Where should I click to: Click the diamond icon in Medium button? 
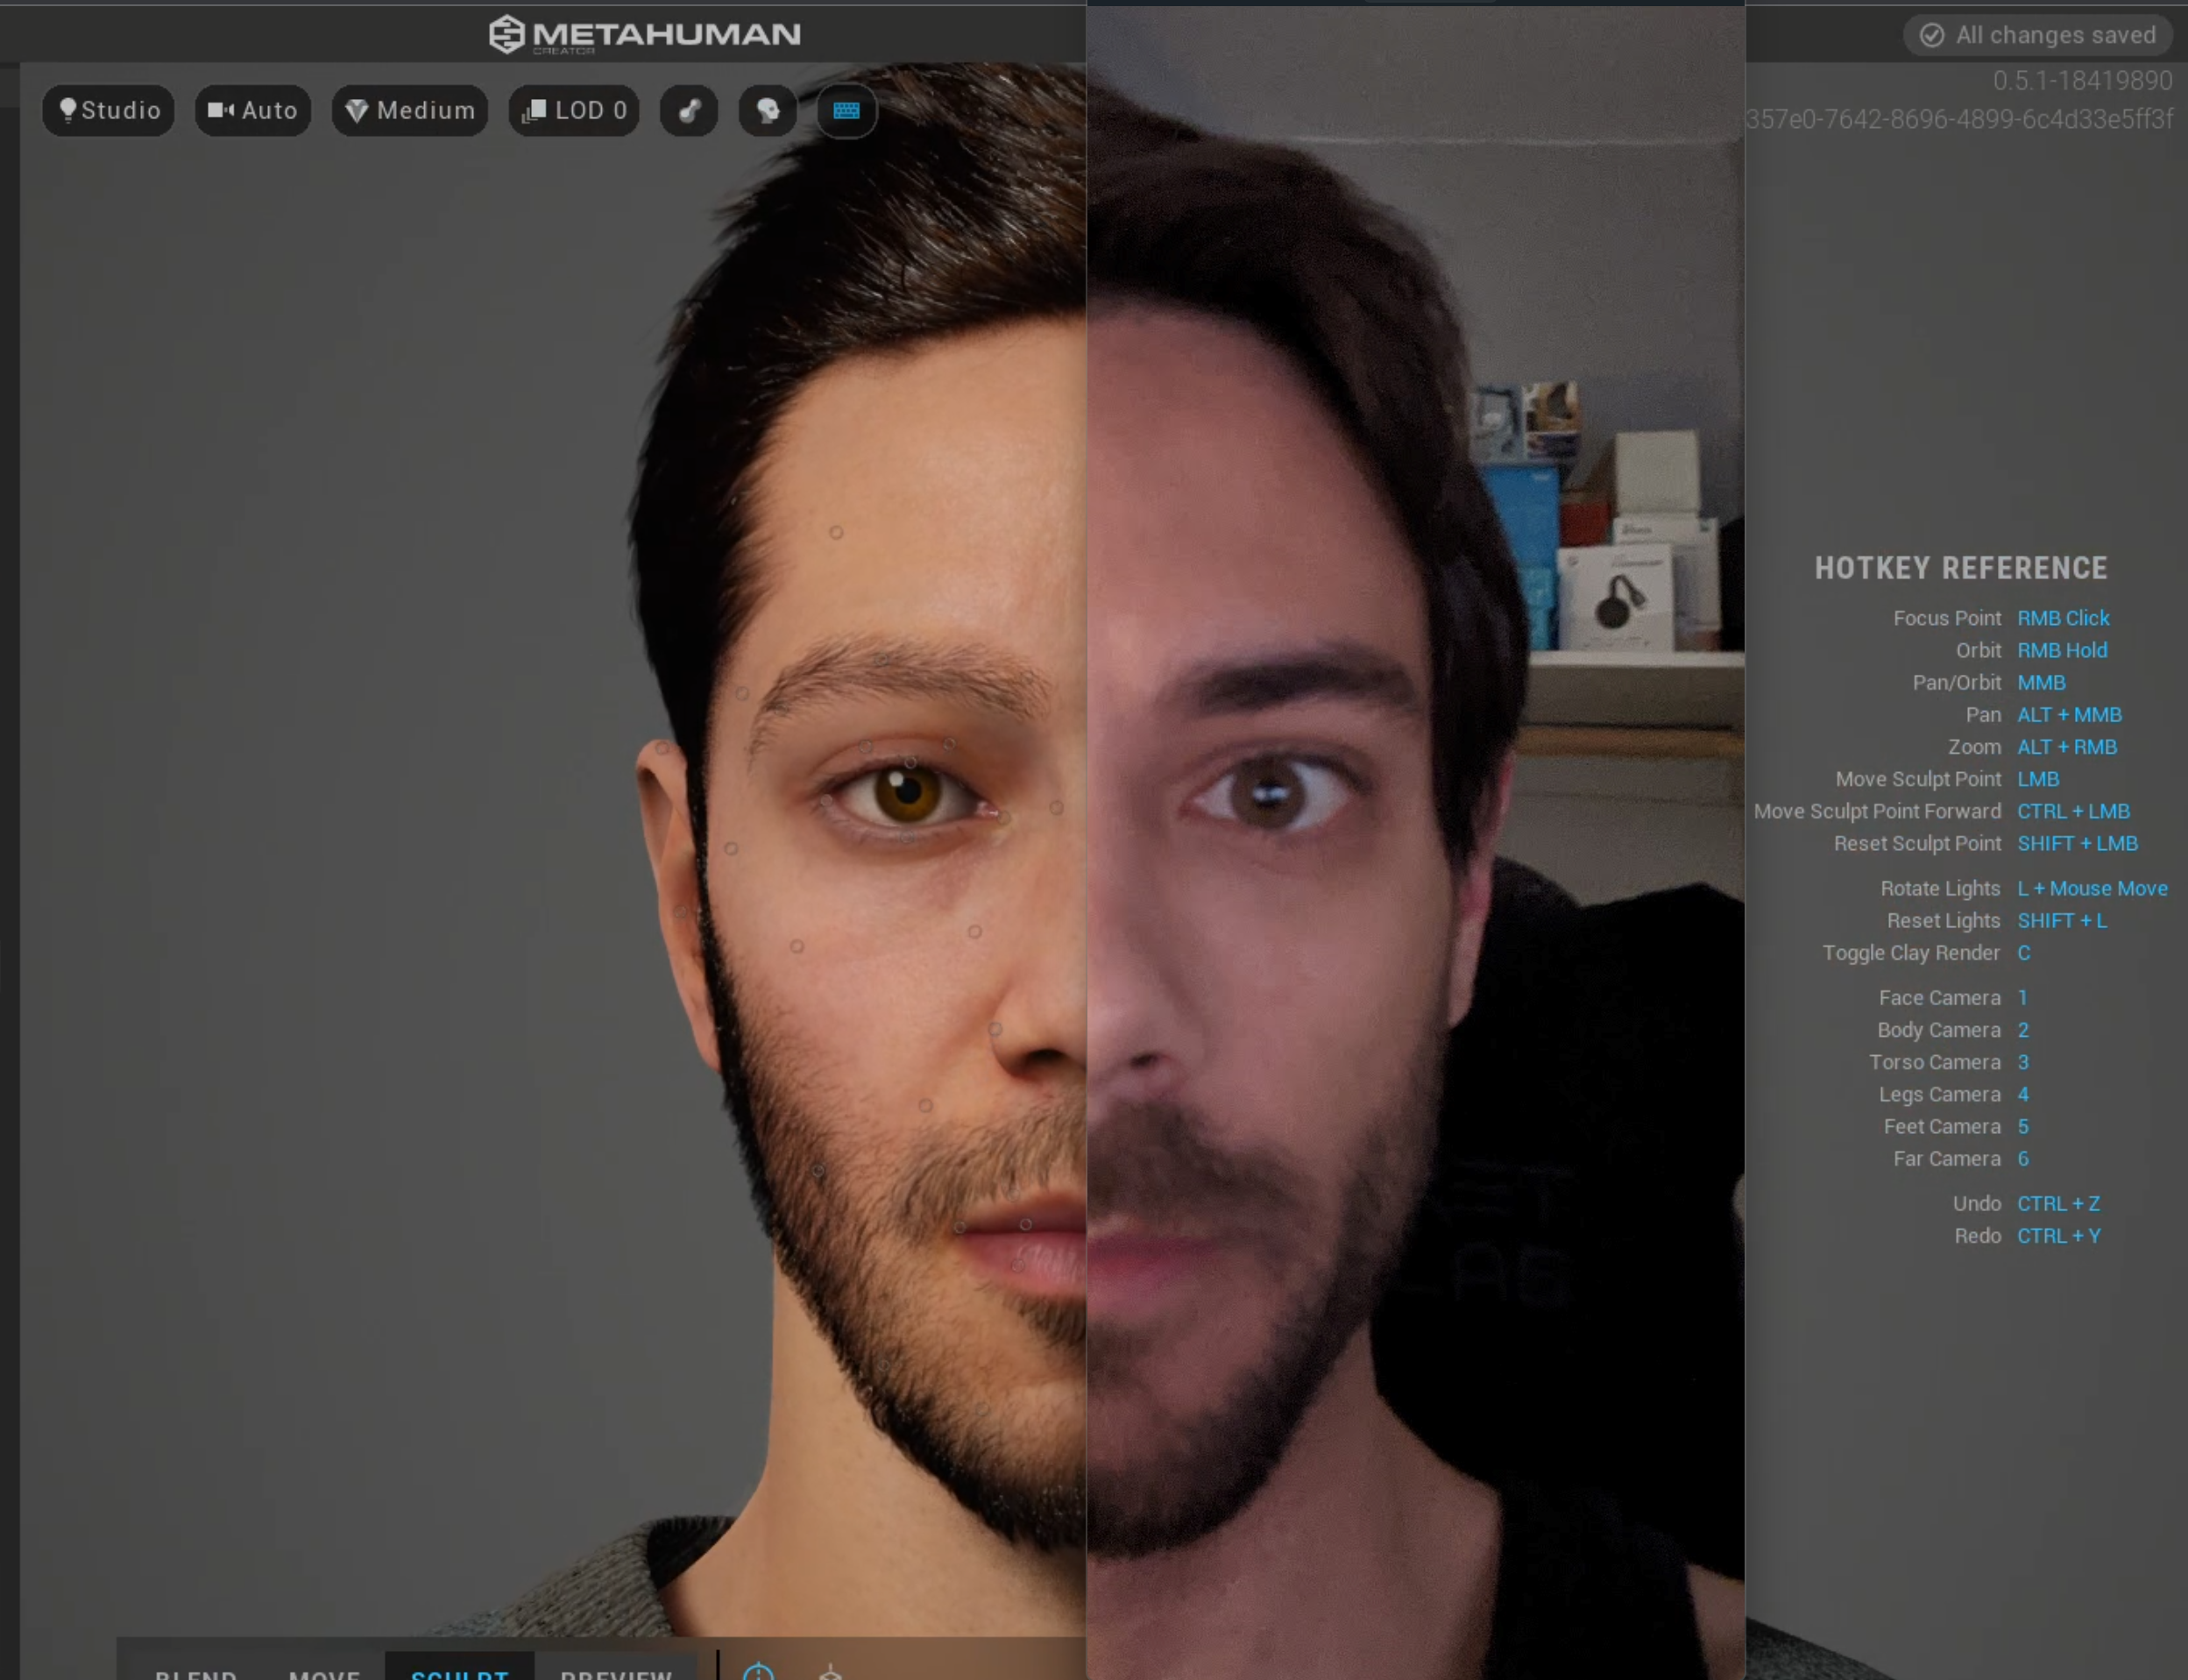coord(357,110)
